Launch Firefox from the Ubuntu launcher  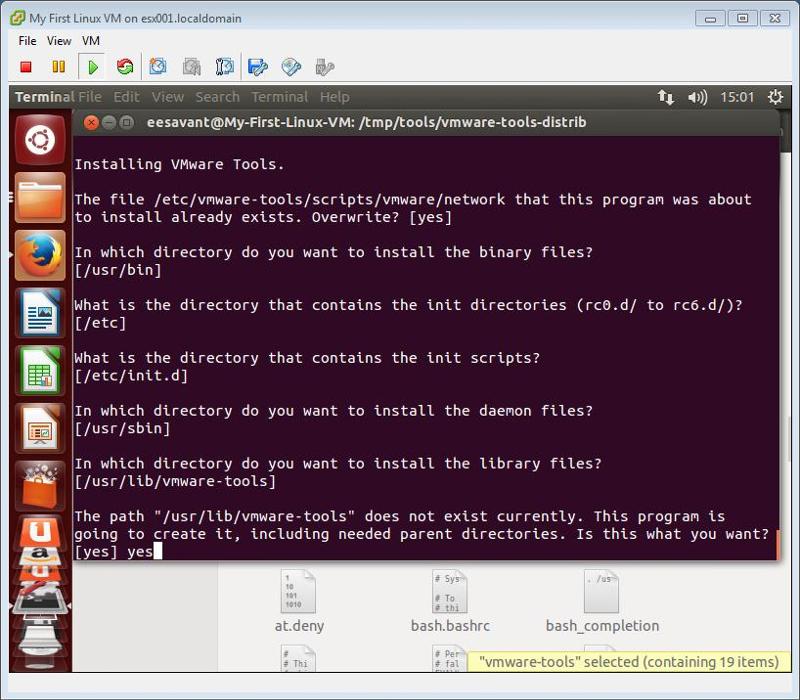click(x=40, y=255)
